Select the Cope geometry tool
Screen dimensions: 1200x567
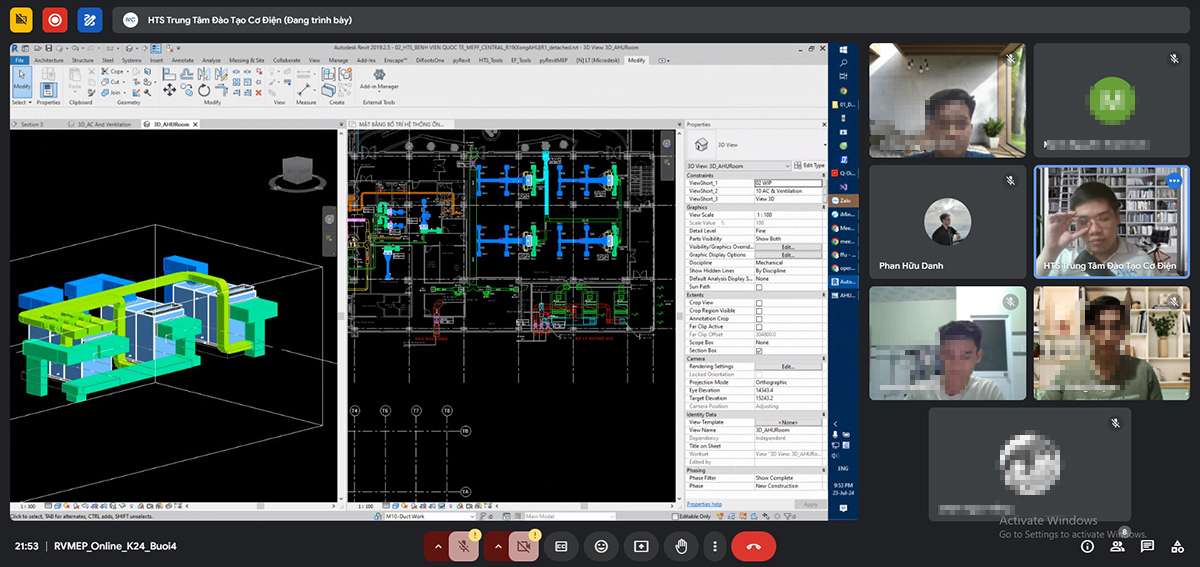[x=115, y=71]
